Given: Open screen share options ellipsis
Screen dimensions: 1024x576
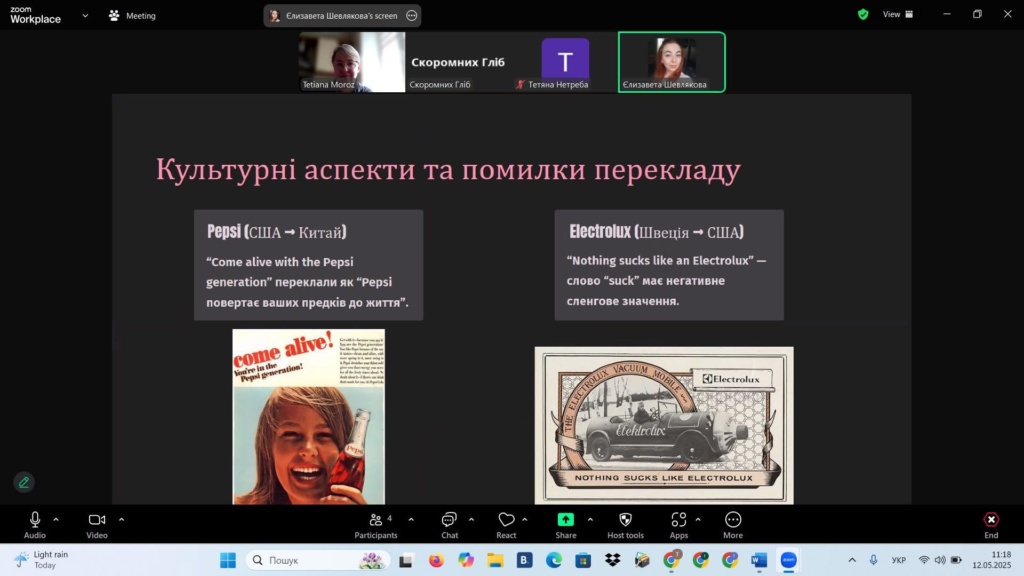Looking at the screenshot, I should point(411,16).
